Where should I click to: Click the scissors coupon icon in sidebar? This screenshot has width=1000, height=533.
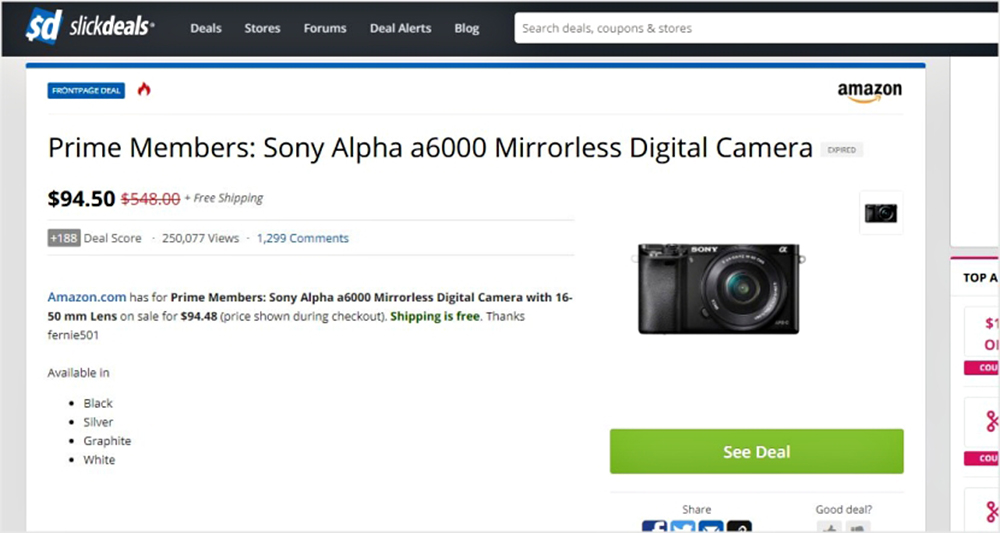pyautogui.click(x=991, y=421)
